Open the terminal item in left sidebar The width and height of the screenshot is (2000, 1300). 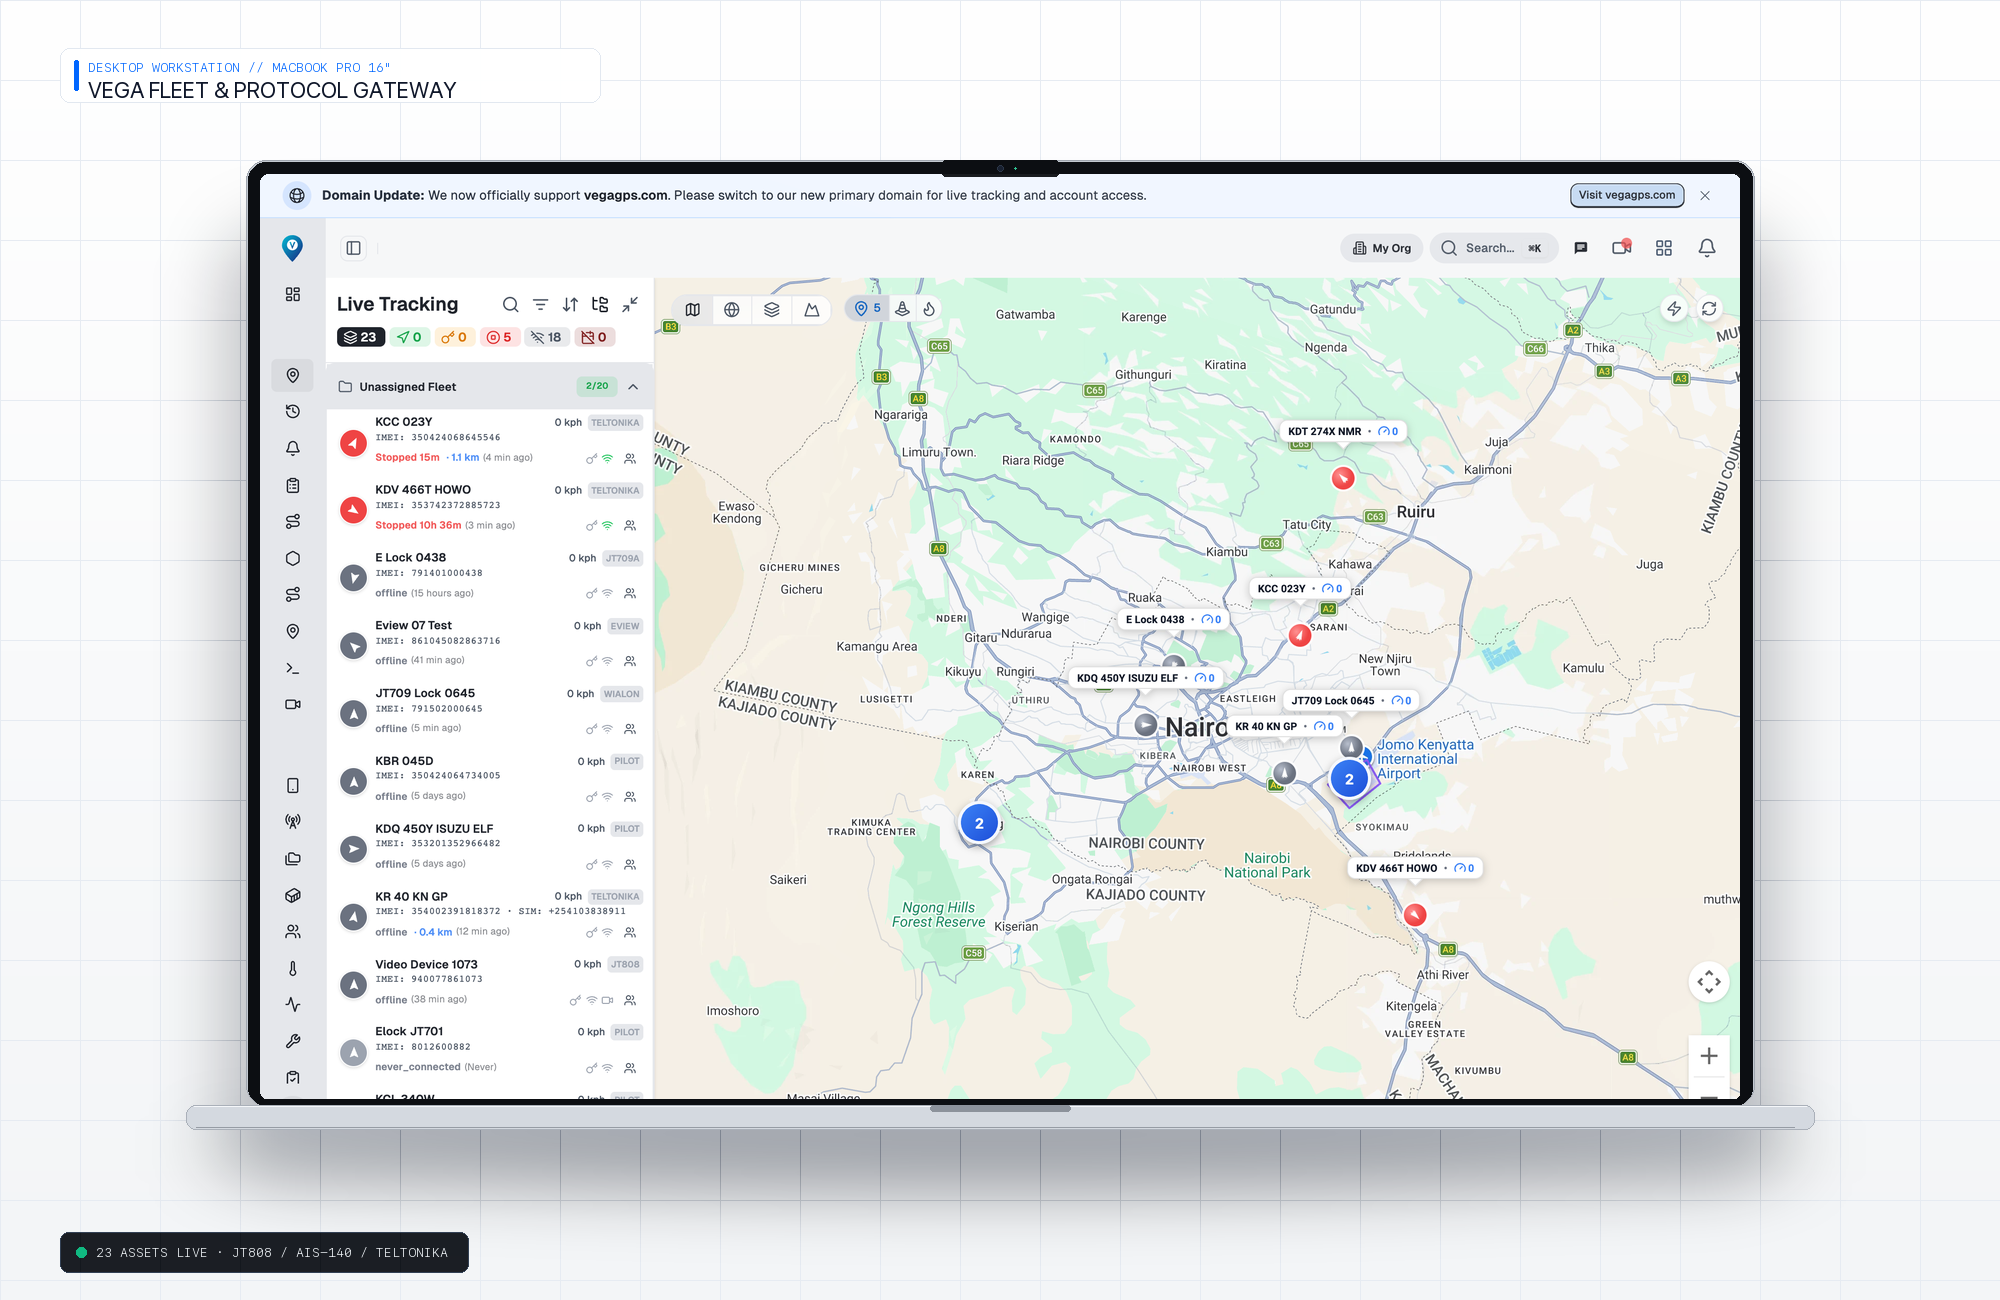[x=293, y=668]
